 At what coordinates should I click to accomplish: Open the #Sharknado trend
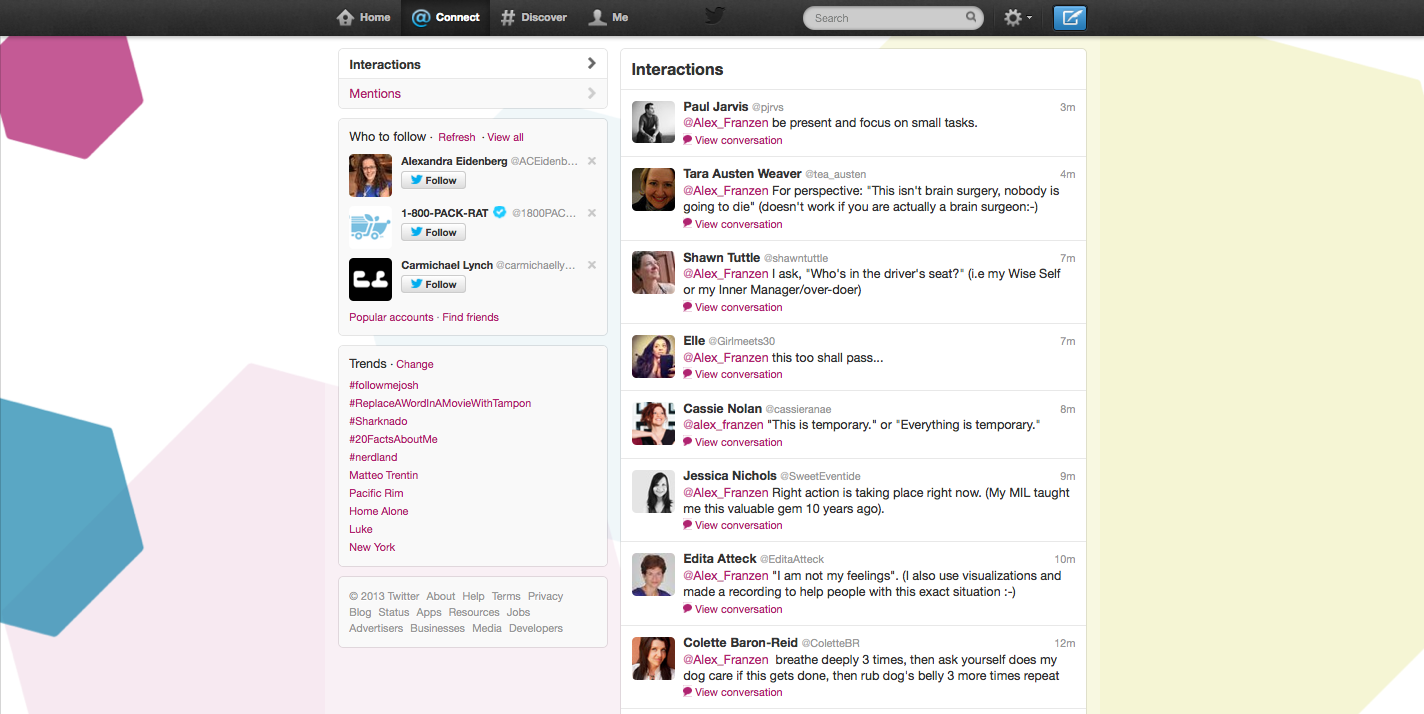(x=378, y=421)
